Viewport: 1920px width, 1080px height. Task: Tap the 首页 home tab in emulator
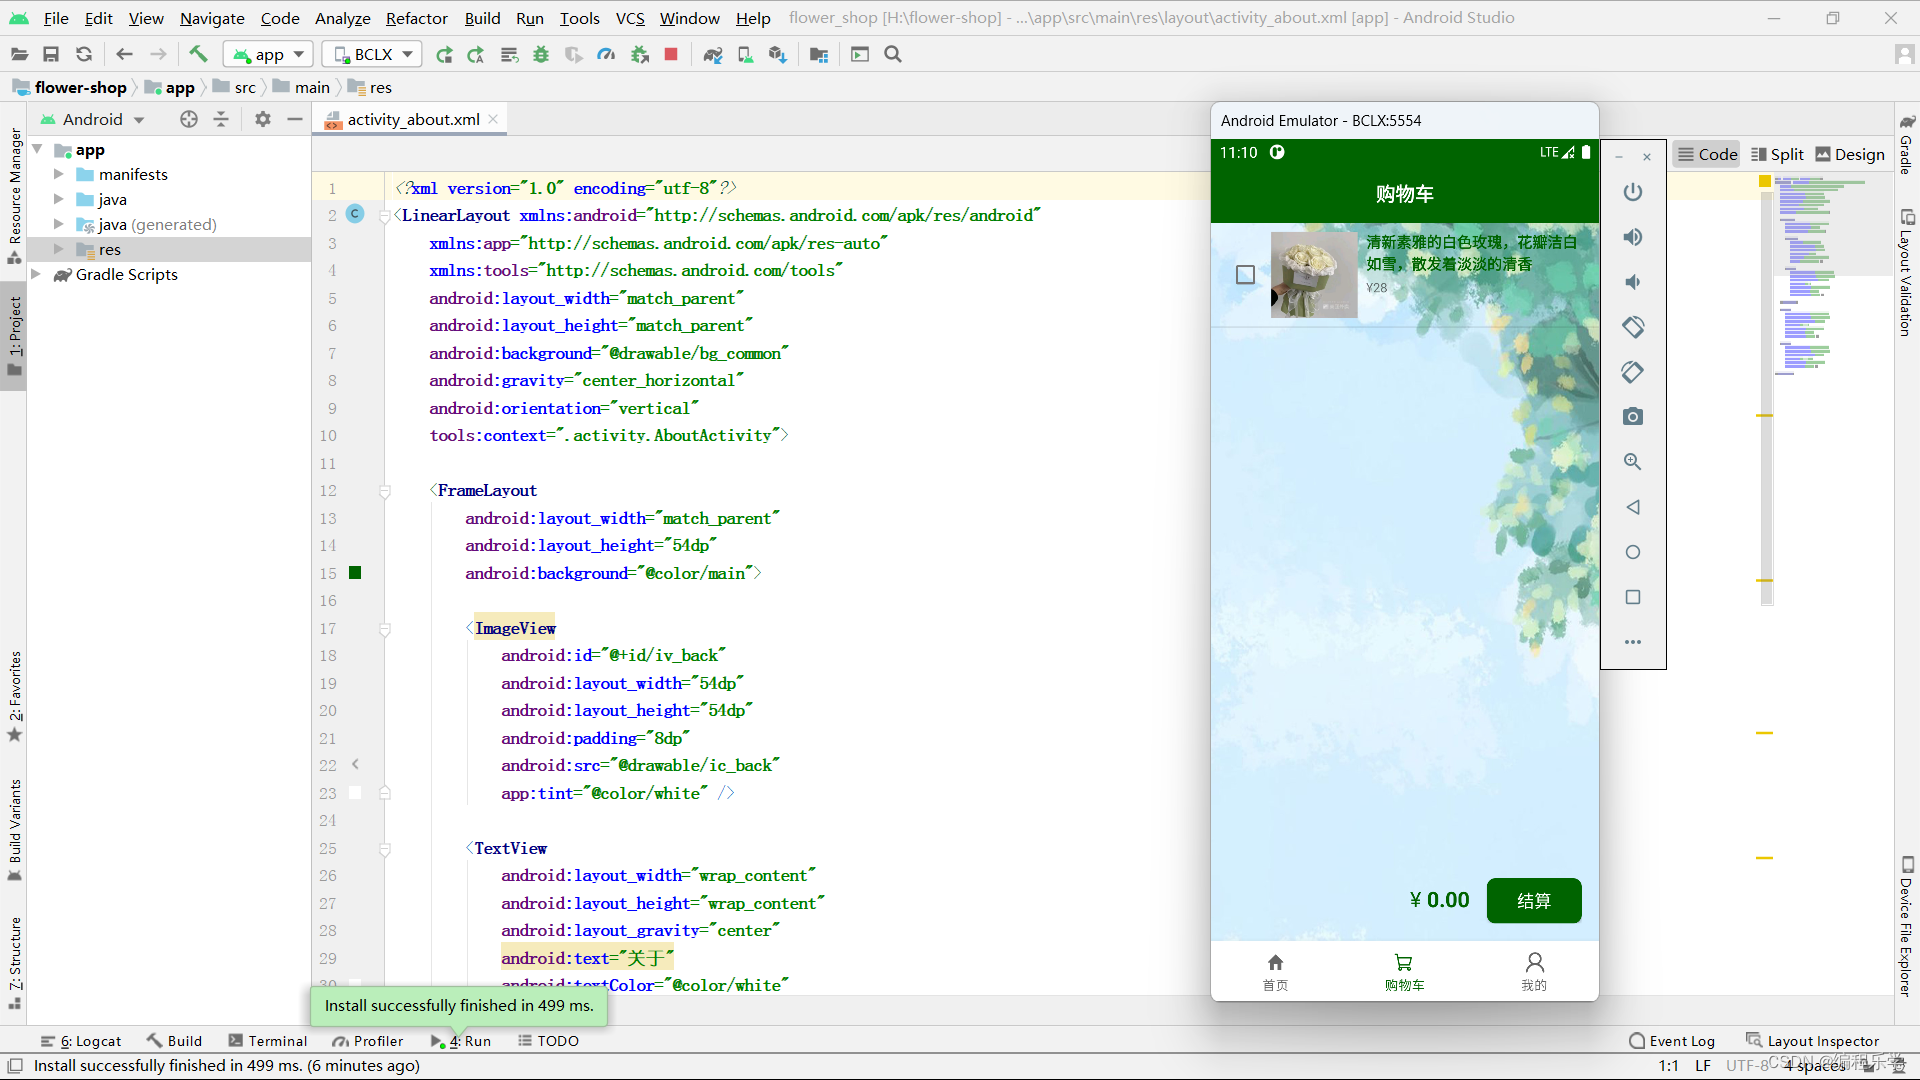click(x=1275, y=971)
